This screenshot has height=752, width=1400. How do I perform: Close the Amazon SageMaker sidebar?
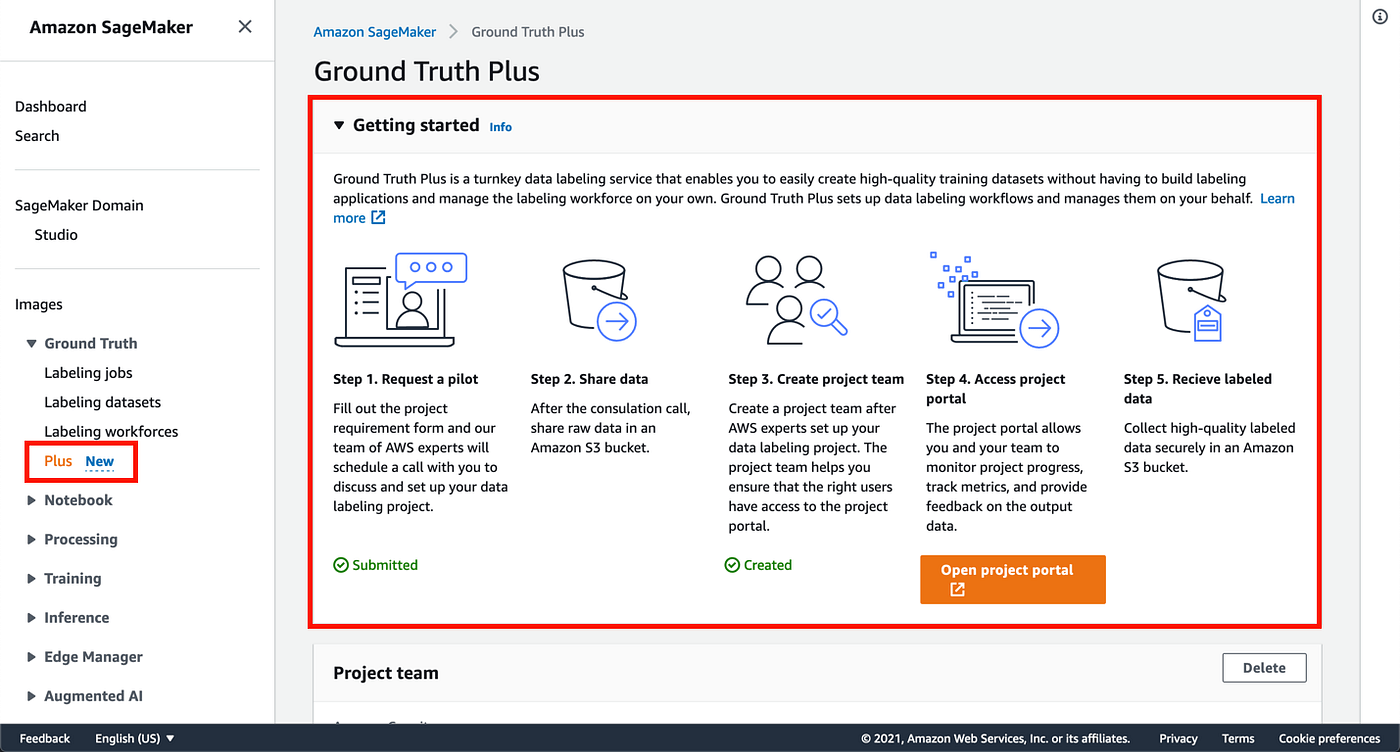[245, 27]
